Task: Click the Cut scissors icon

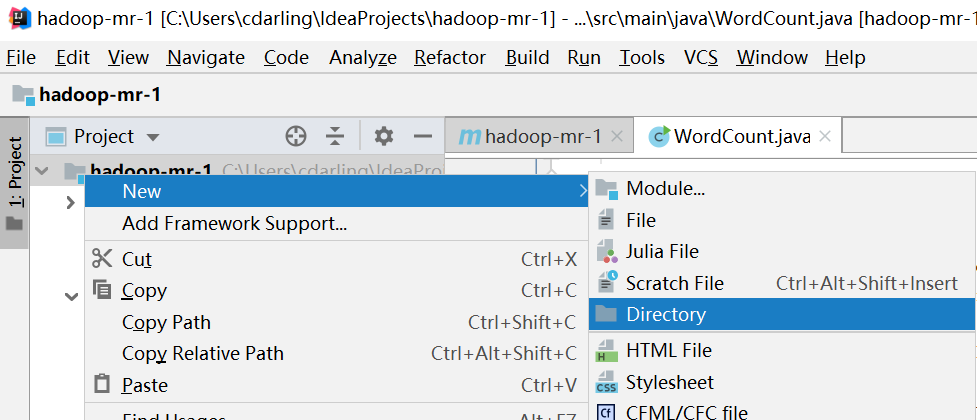Action: (x=102, y=259)
